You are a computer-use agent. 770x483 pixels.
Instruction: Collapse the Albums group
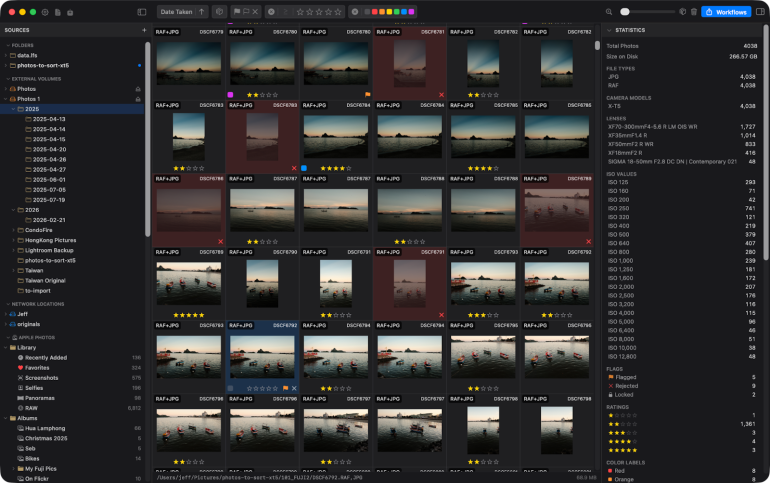tap(6, 418)
